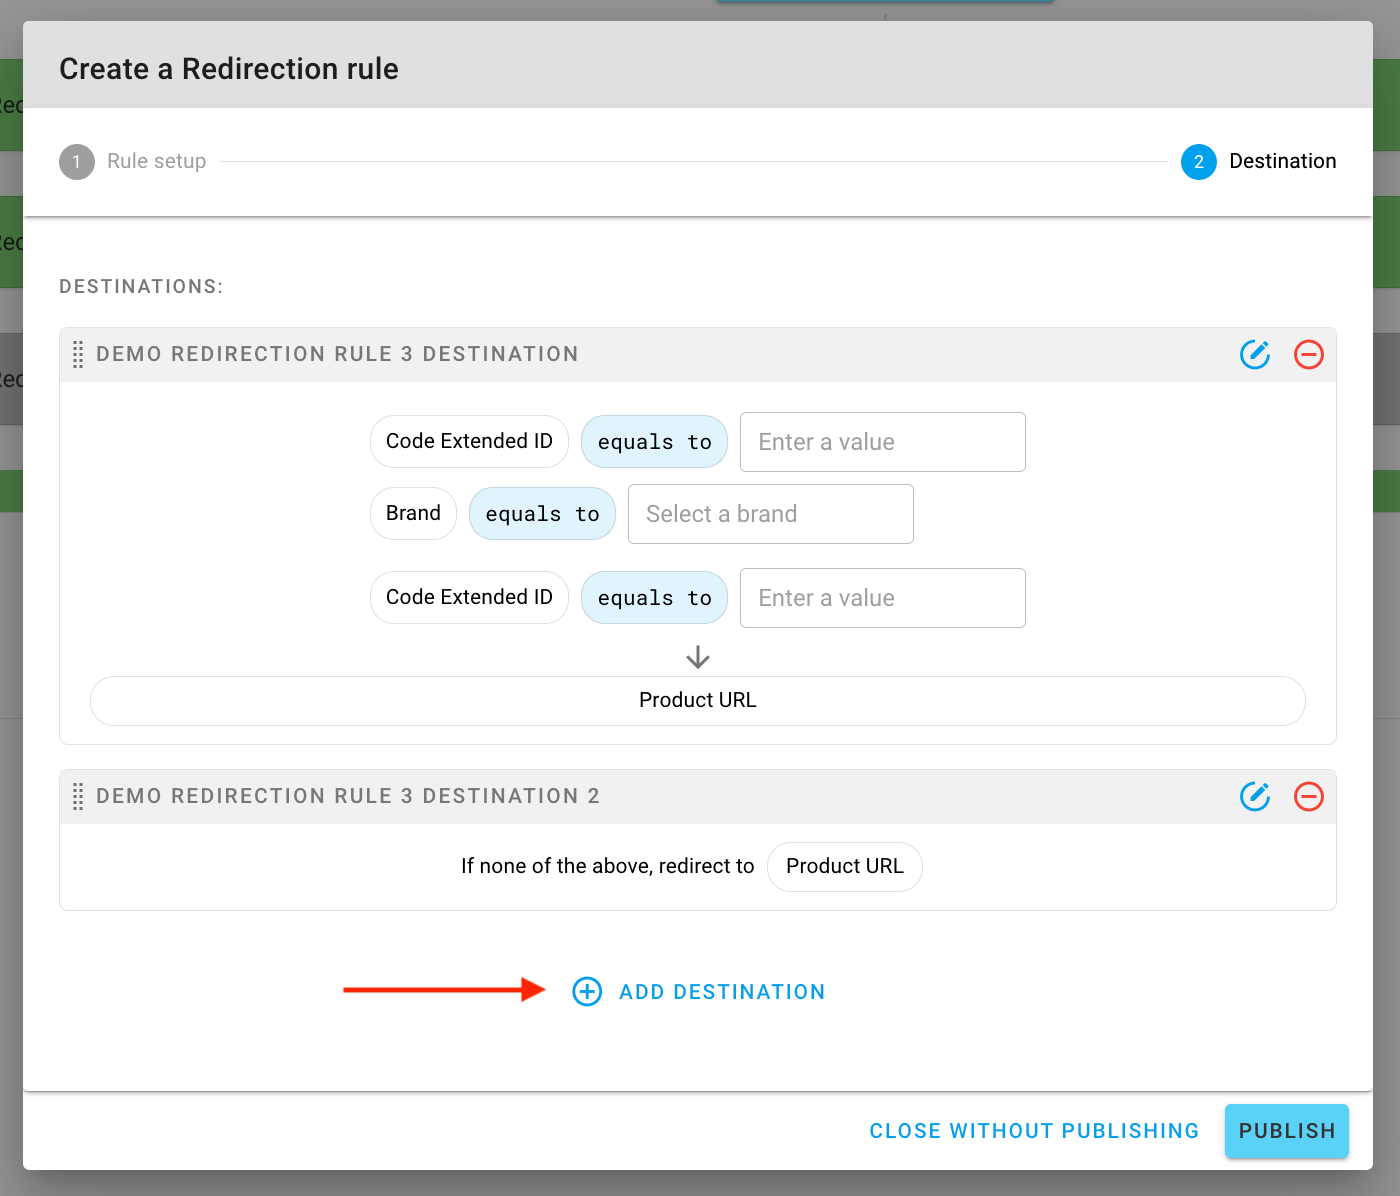Click Add Destination text link

point(722,992)
